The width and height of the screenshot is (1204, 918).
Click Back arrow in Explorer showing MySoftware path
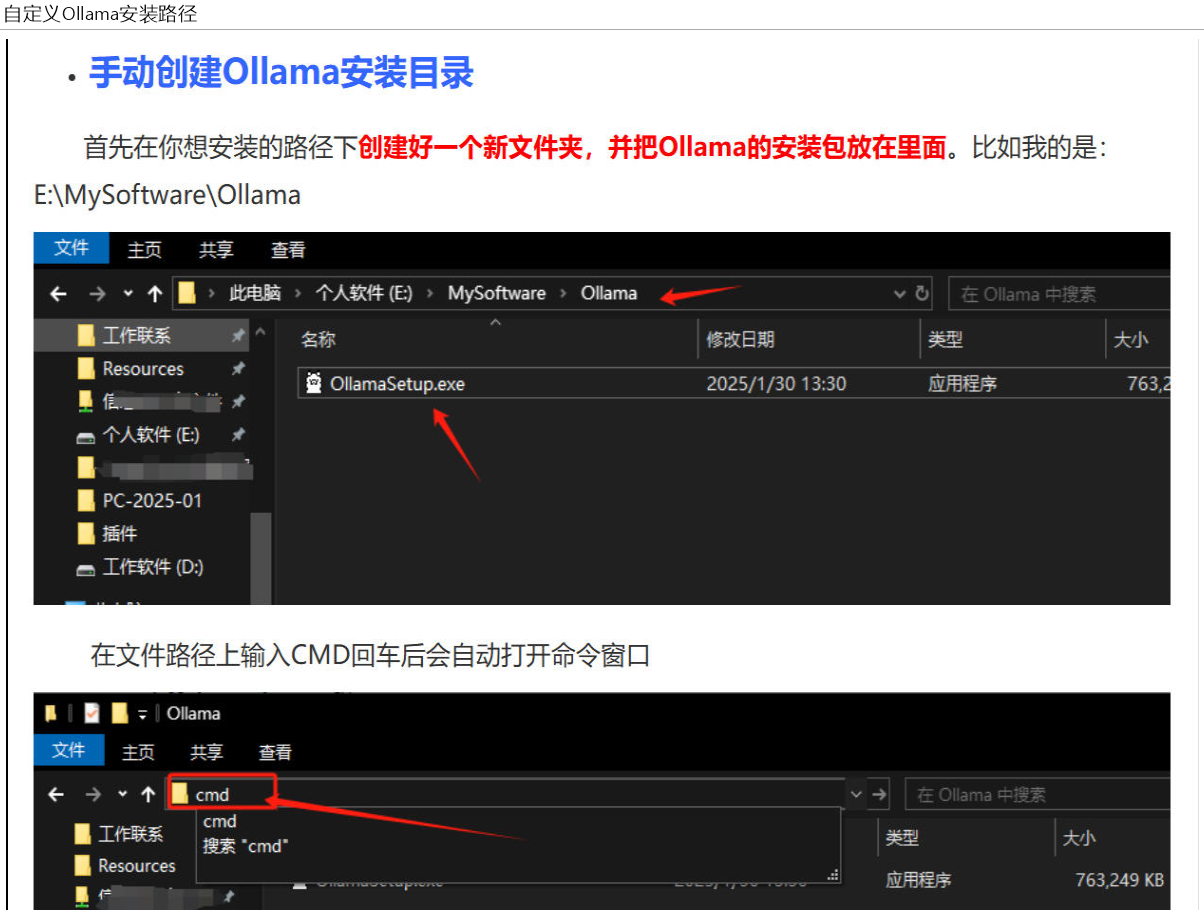point(58,294)
